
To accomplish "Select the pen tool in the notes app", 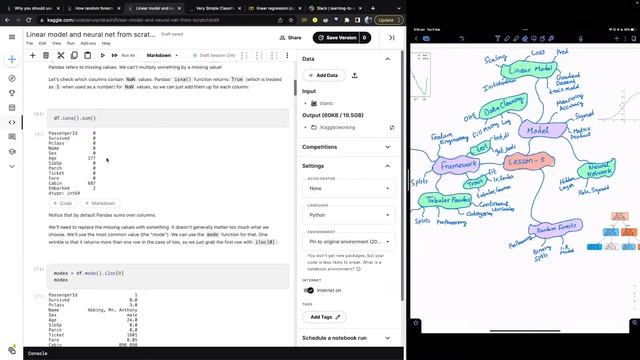I will point(507,38).
